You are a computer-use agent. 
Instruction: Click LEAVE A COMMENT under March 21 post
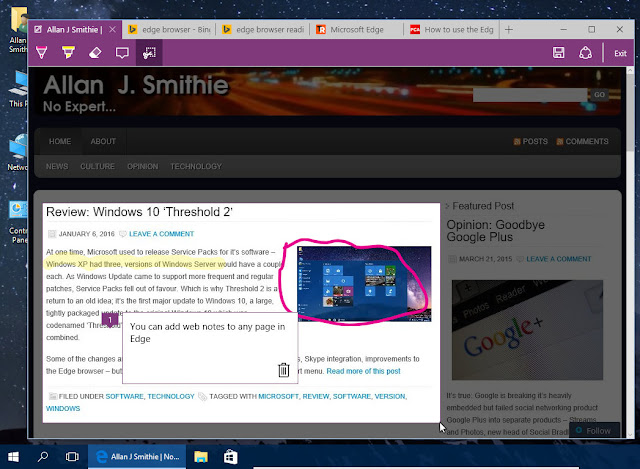[x=559, y=259]
